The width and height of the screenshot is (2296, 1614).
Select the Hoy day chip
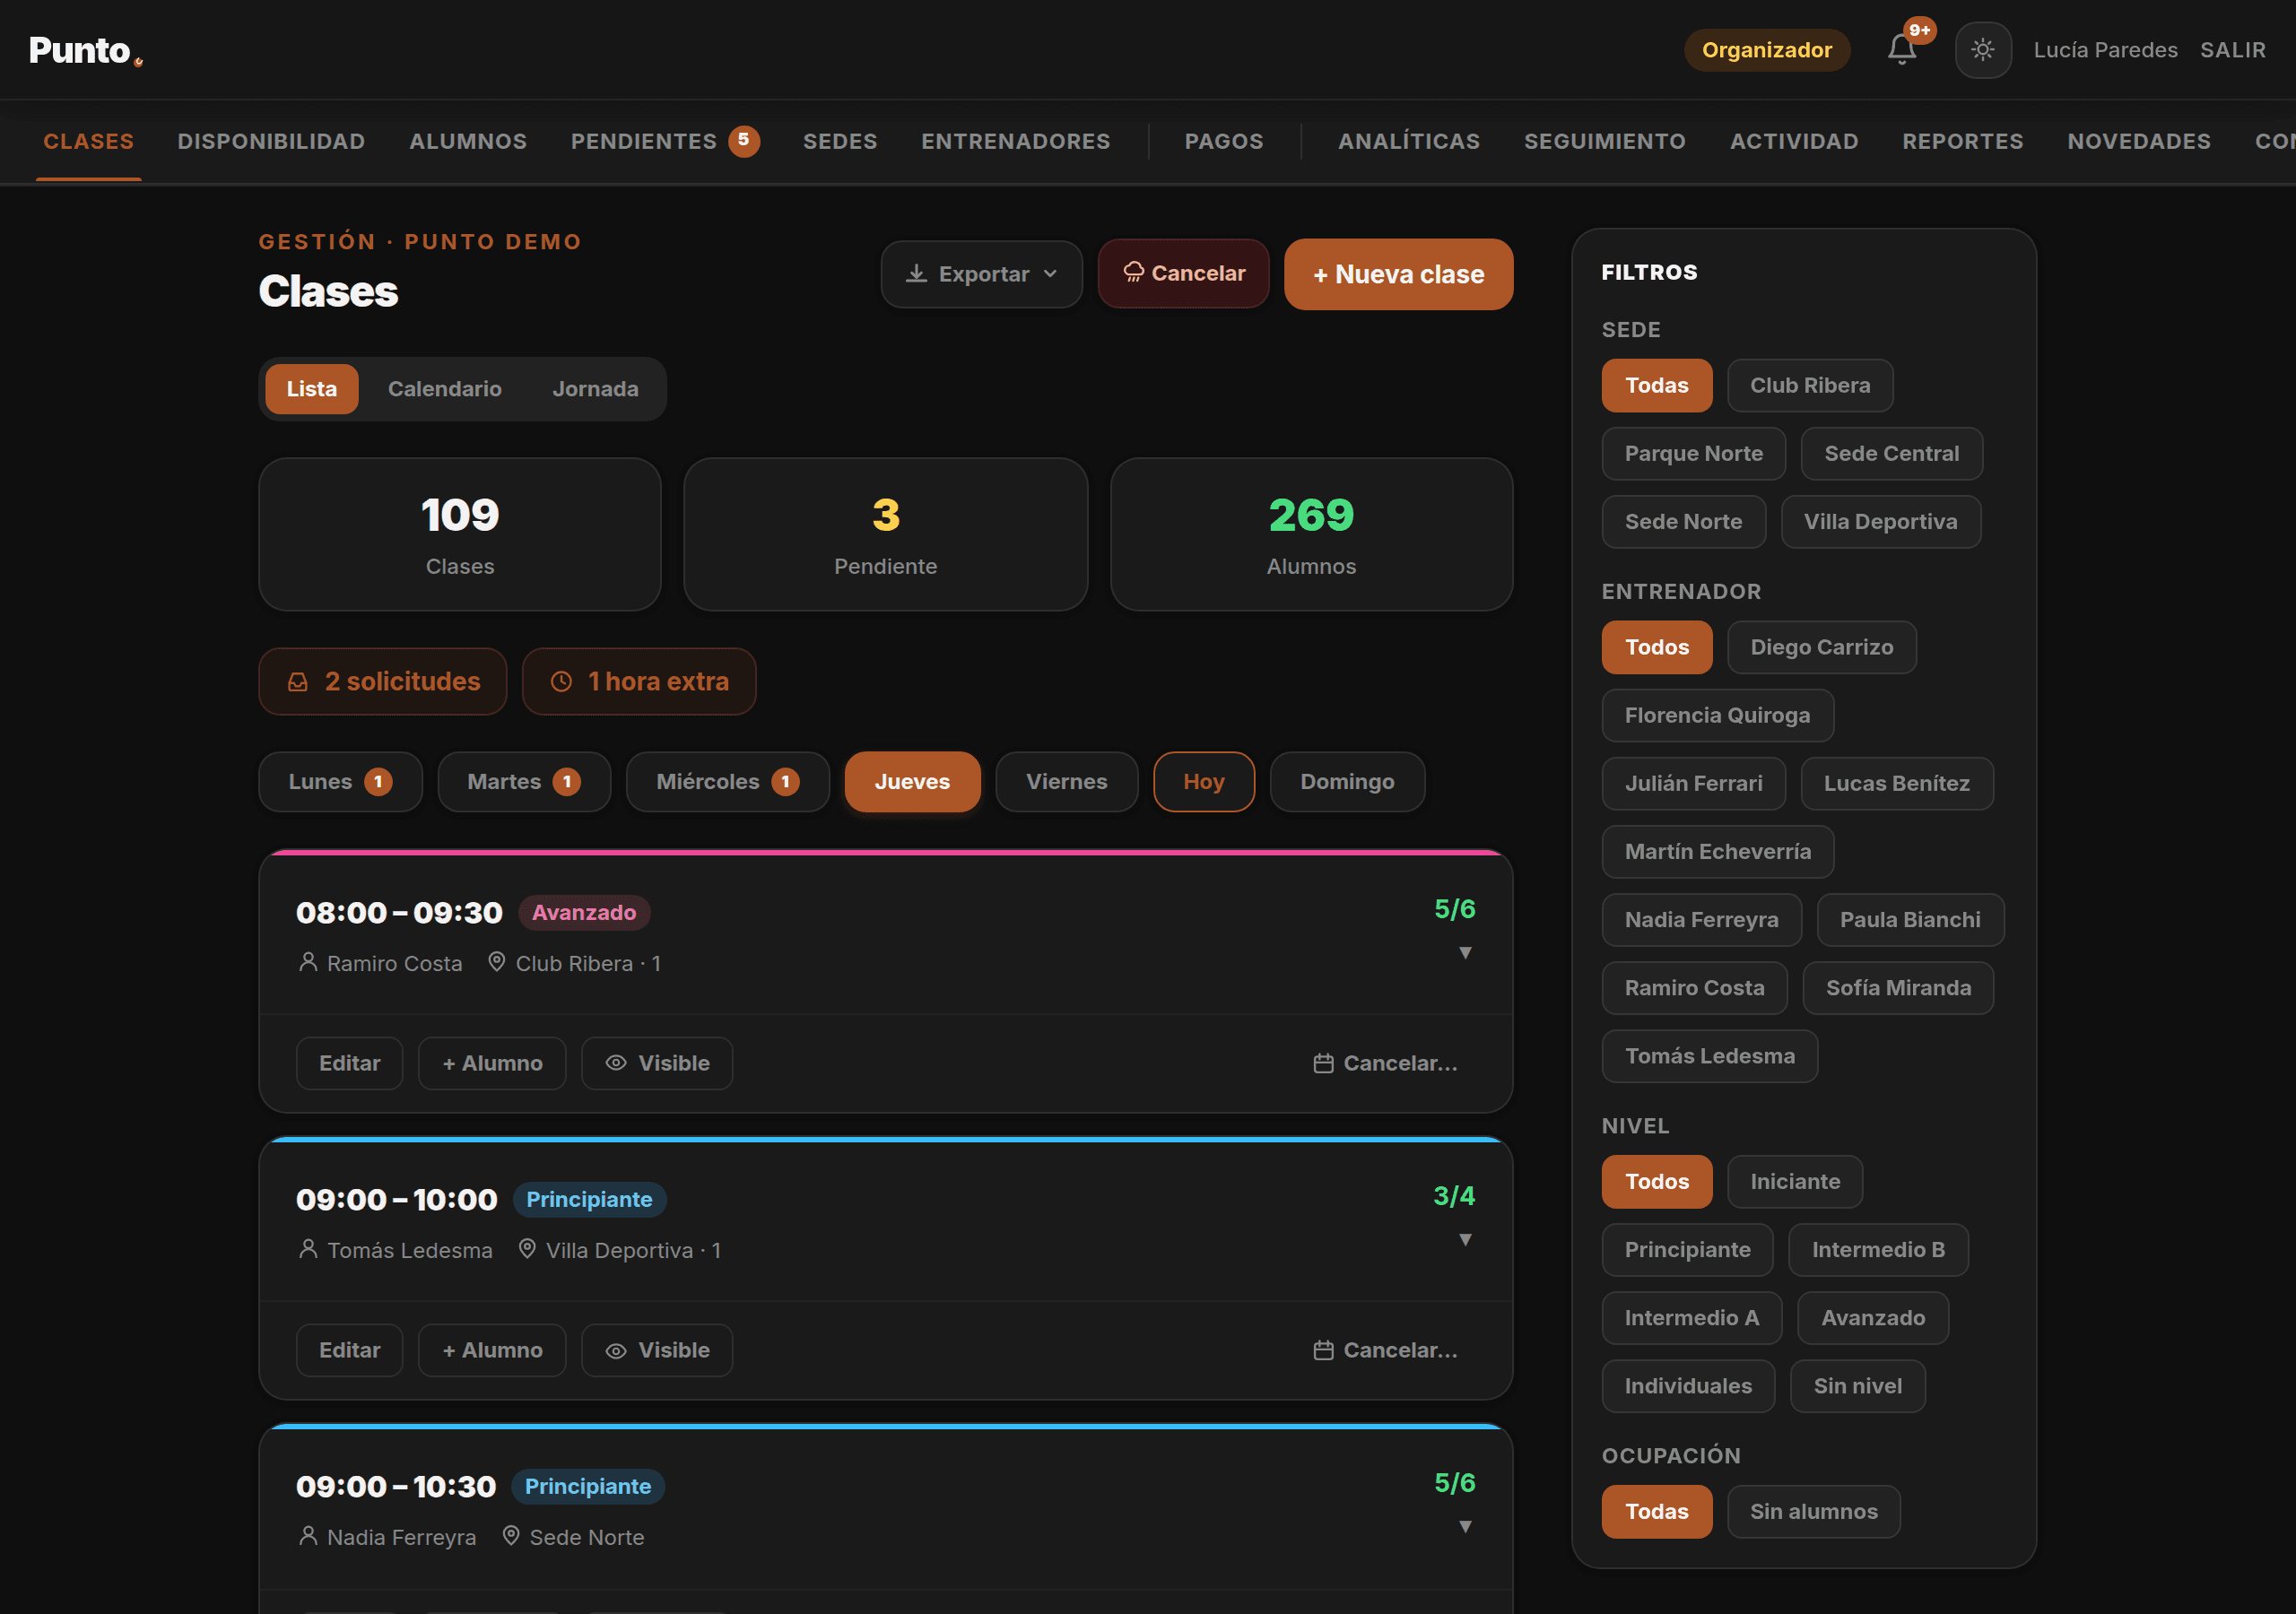pyautogui.click(x=1203, y=781)
